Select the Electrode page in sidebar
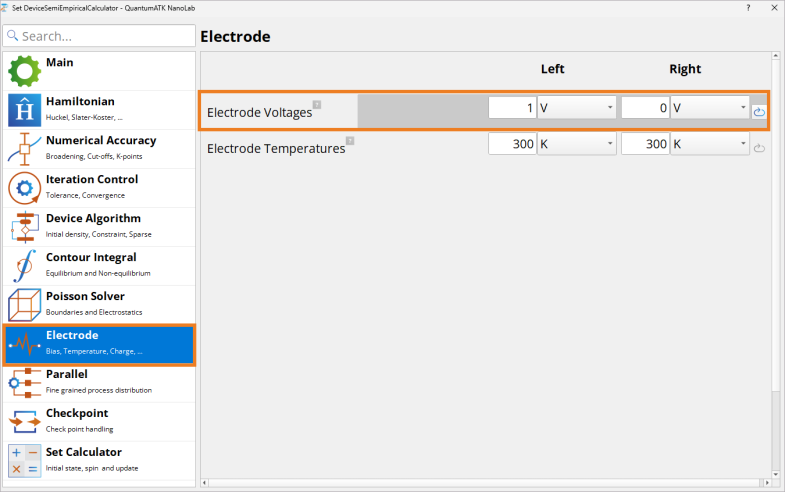The image size is (785, 492). [x=99, y=344]
